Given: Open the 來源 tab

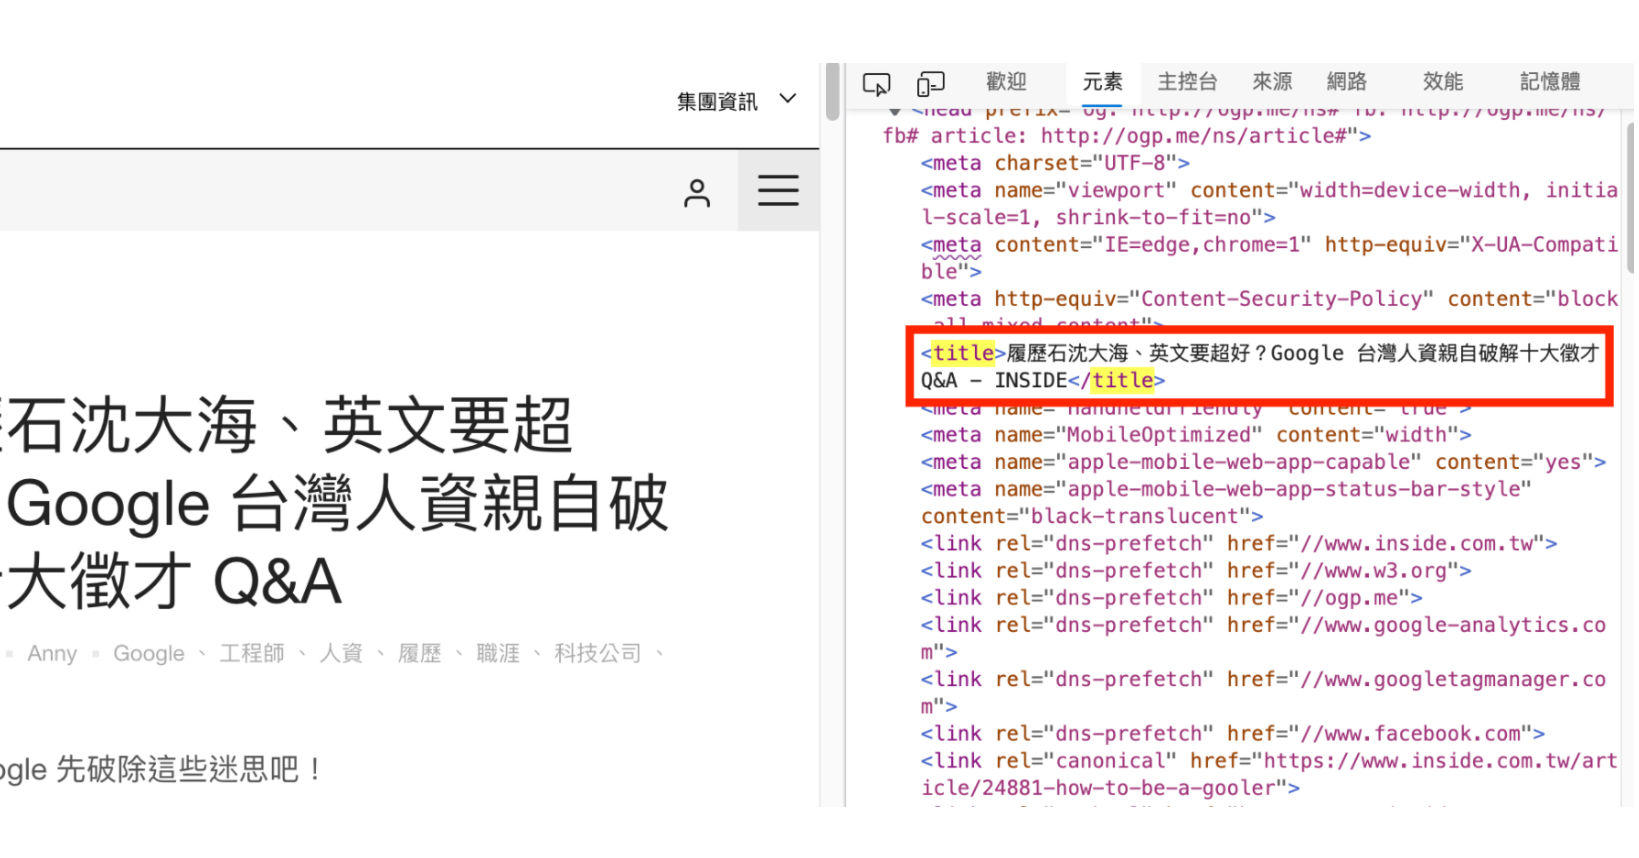Looking at the screenshot, I should [x=1272, y=82].
